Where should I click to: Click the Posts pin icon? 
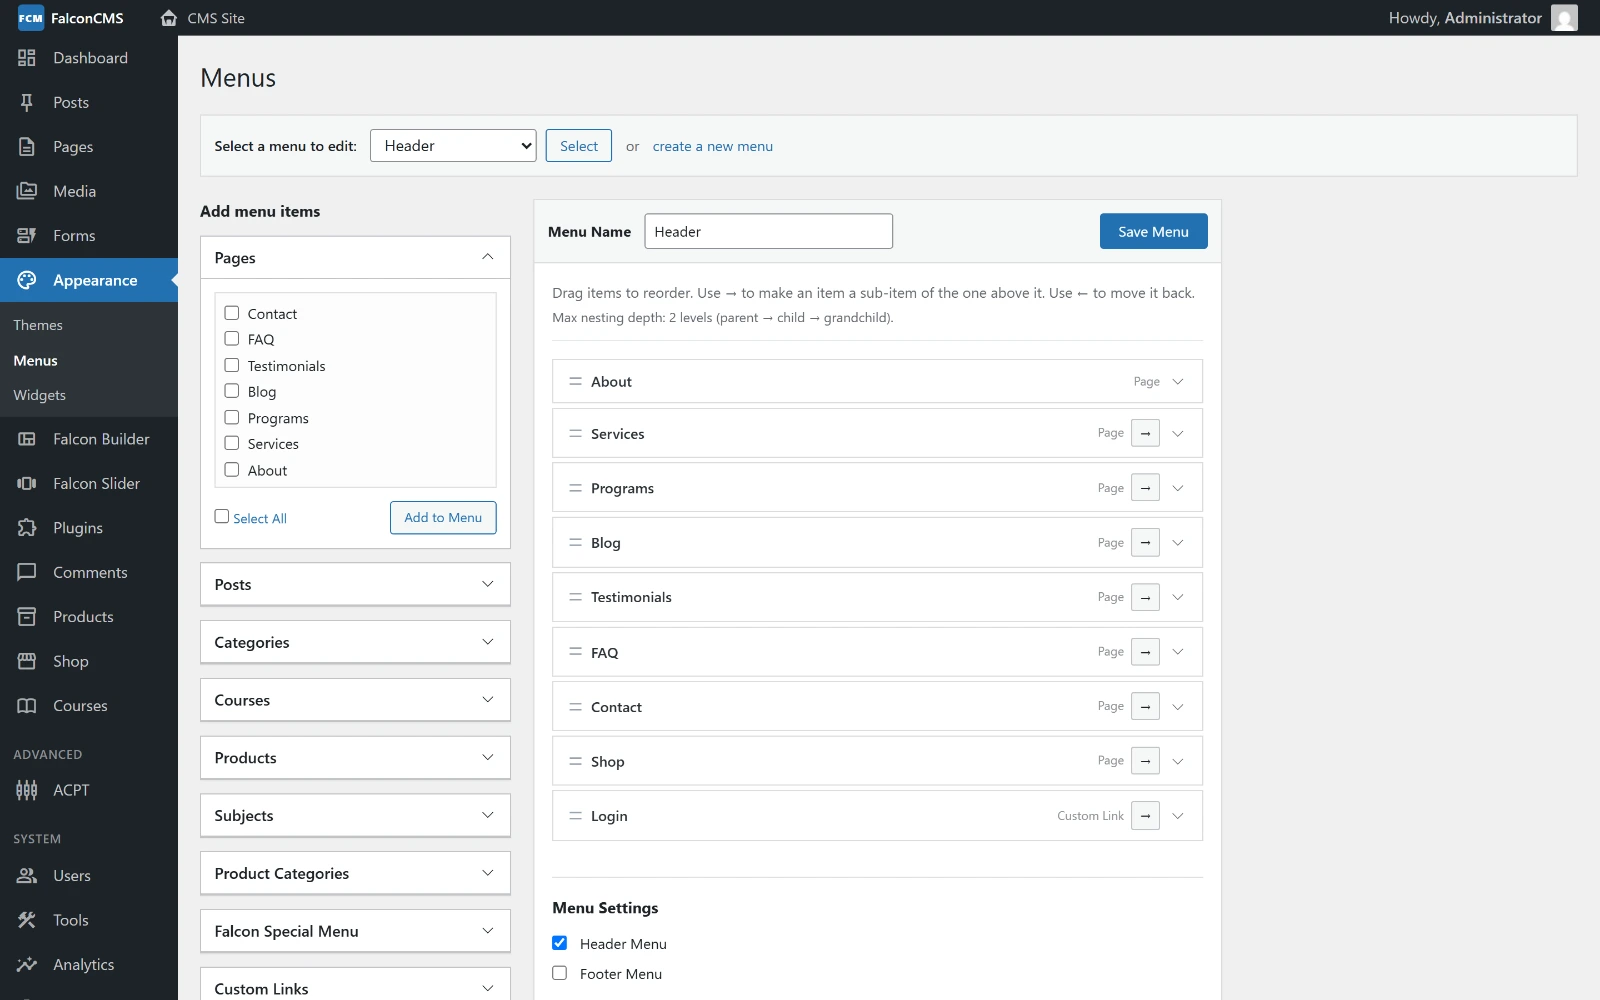pyautogui.click(x=27, y=102)
